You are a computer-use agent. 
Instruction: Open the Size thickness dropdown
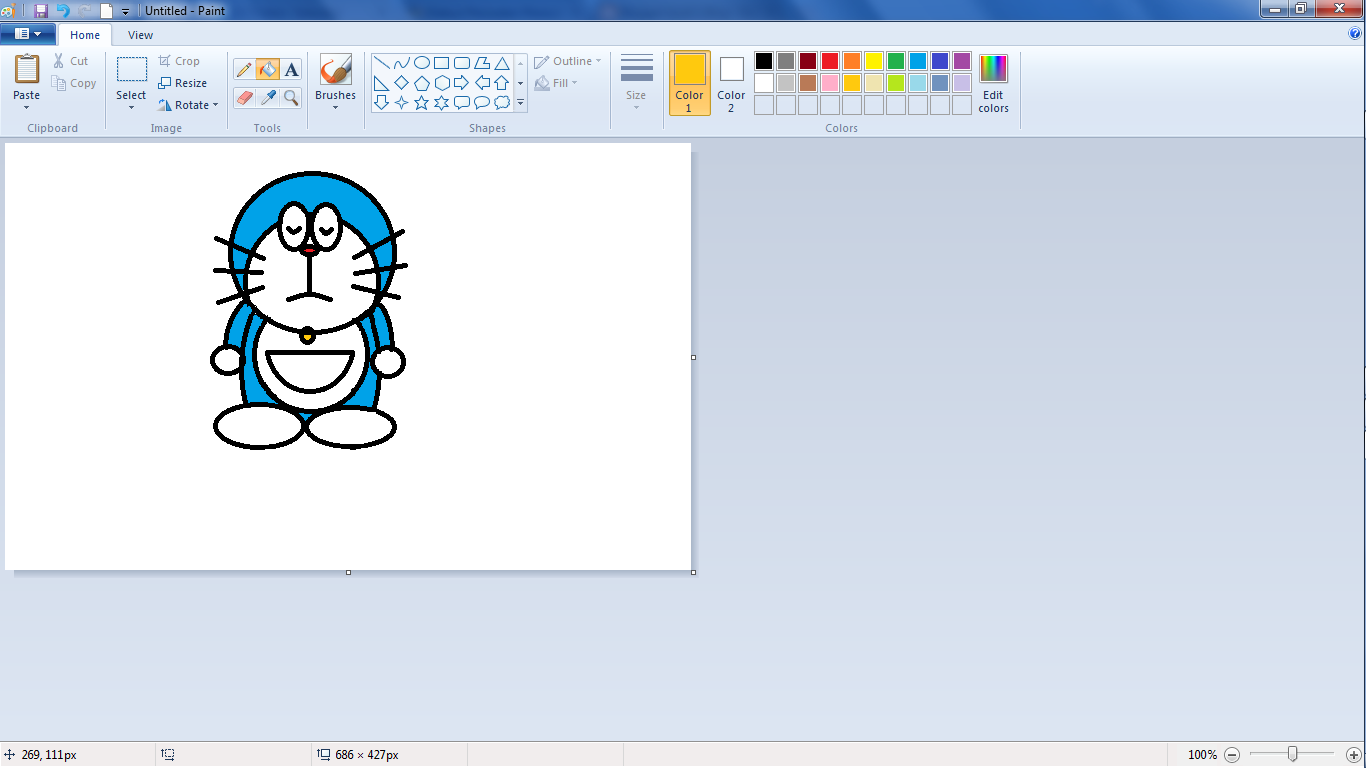(636, 82)
